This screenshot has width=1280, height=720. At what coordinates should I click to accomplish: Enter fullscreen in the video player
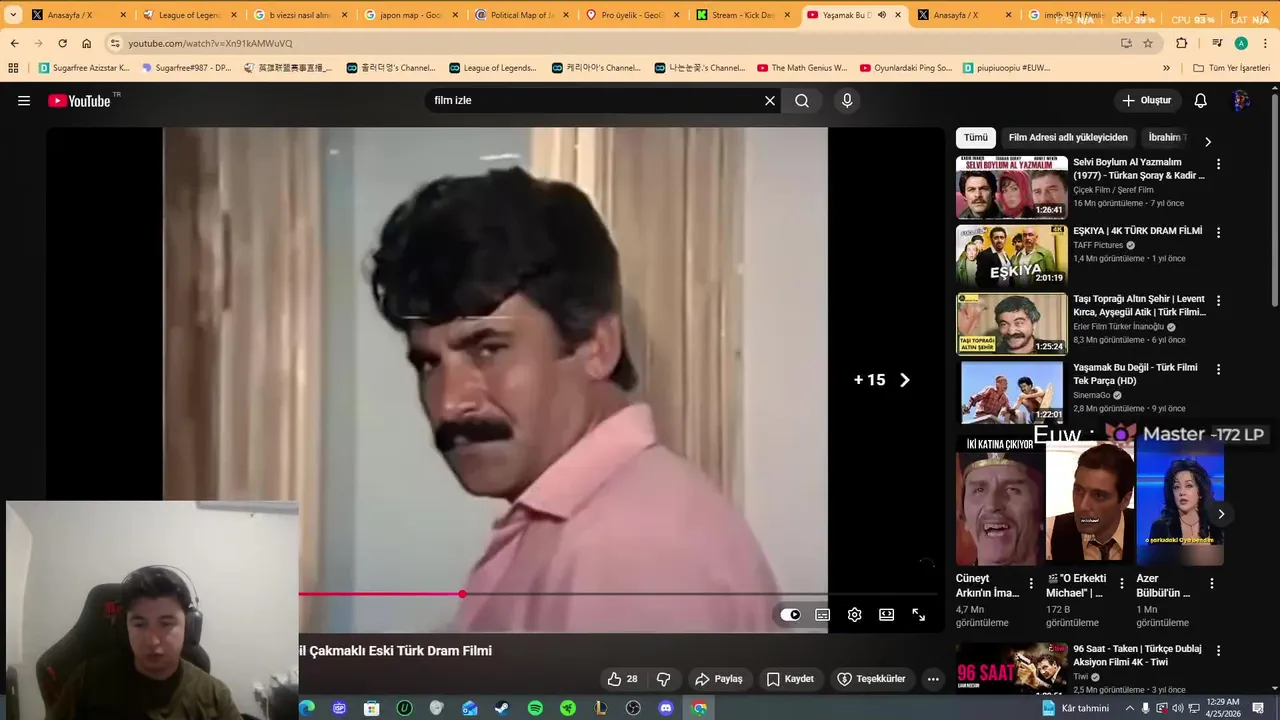pyautogui.click(x=918, y=615)
